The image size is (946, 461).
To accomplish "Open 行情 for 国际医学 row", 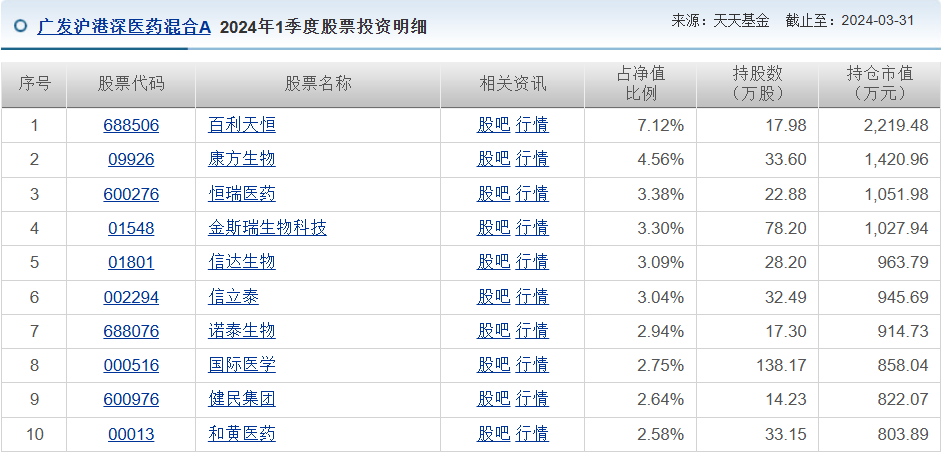I will [532, 365].
